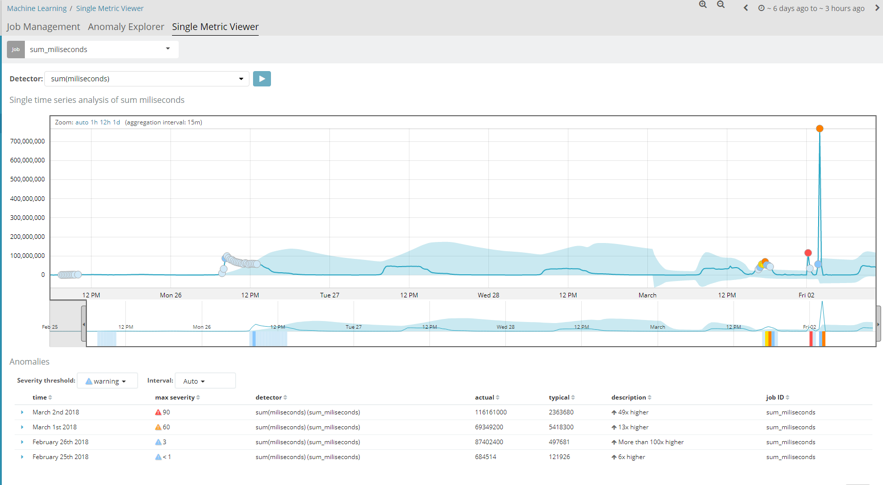883x485 pixels.
Task: Click the zoom in magnifier icon
Action: [x=703, y=5]
